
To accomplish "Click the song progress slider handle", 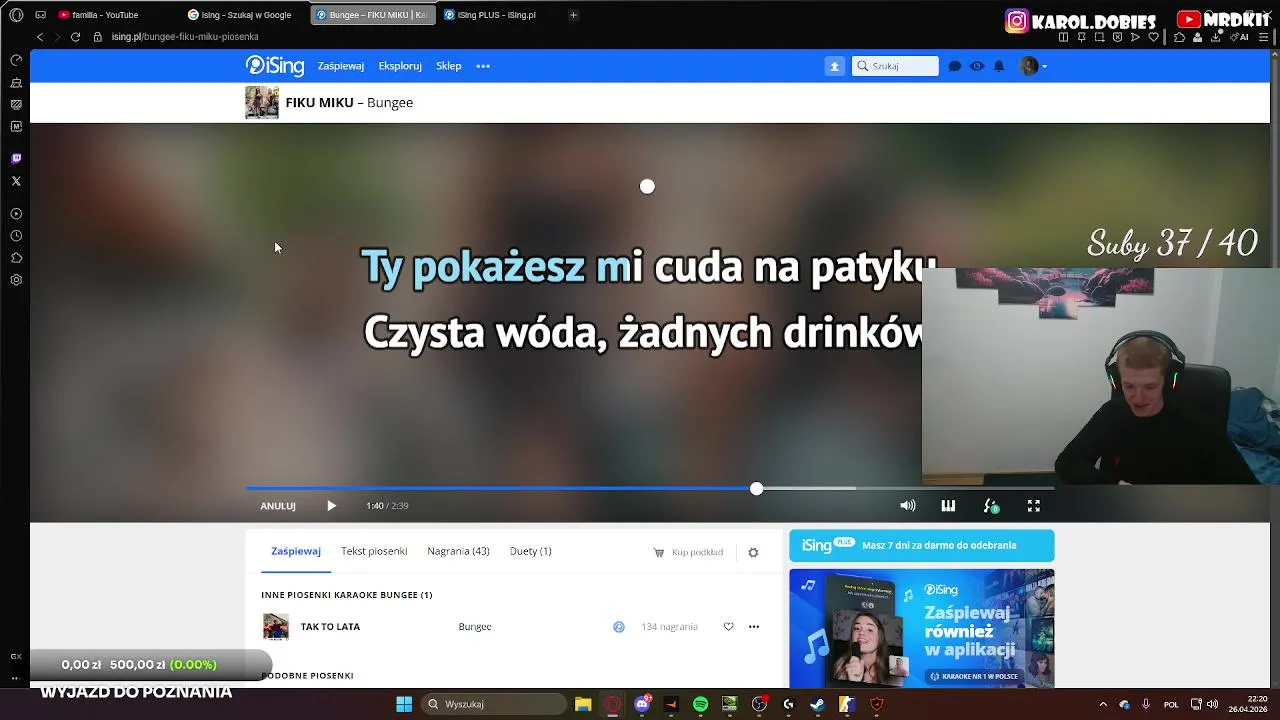I will (756, 488).
